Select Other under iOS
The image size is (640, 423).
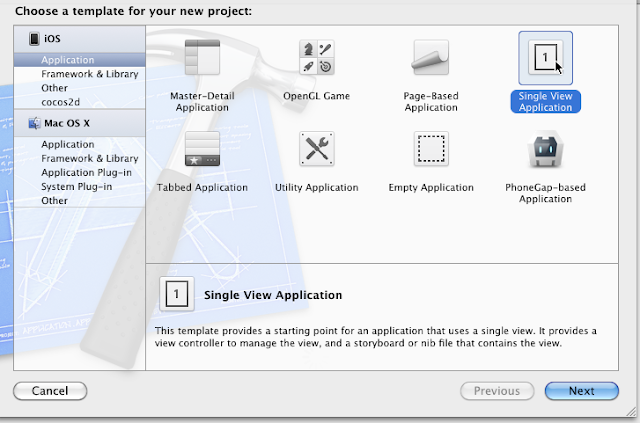tap(55, 88)
